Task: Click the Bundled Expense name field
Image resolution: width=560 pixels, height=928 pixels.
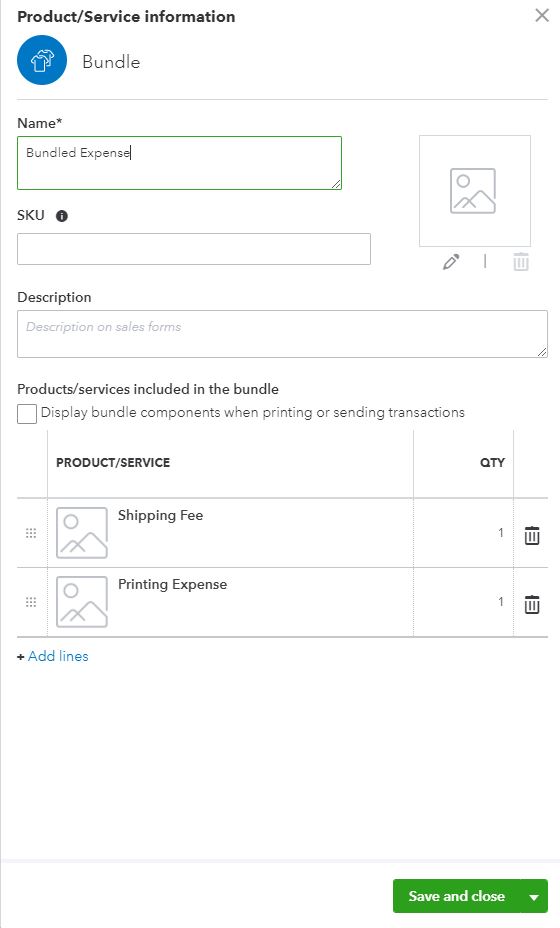Action: click(x=179, y=163)
